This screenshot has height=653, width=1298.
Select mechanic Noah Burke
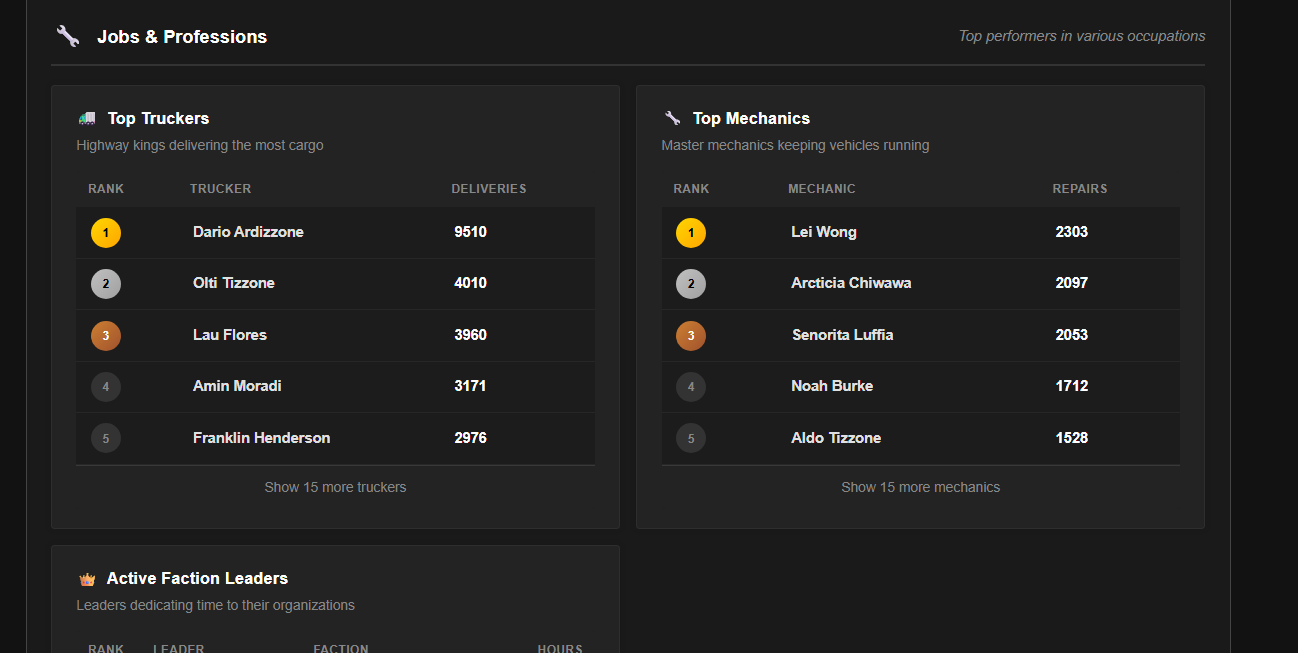click(832, 386)
